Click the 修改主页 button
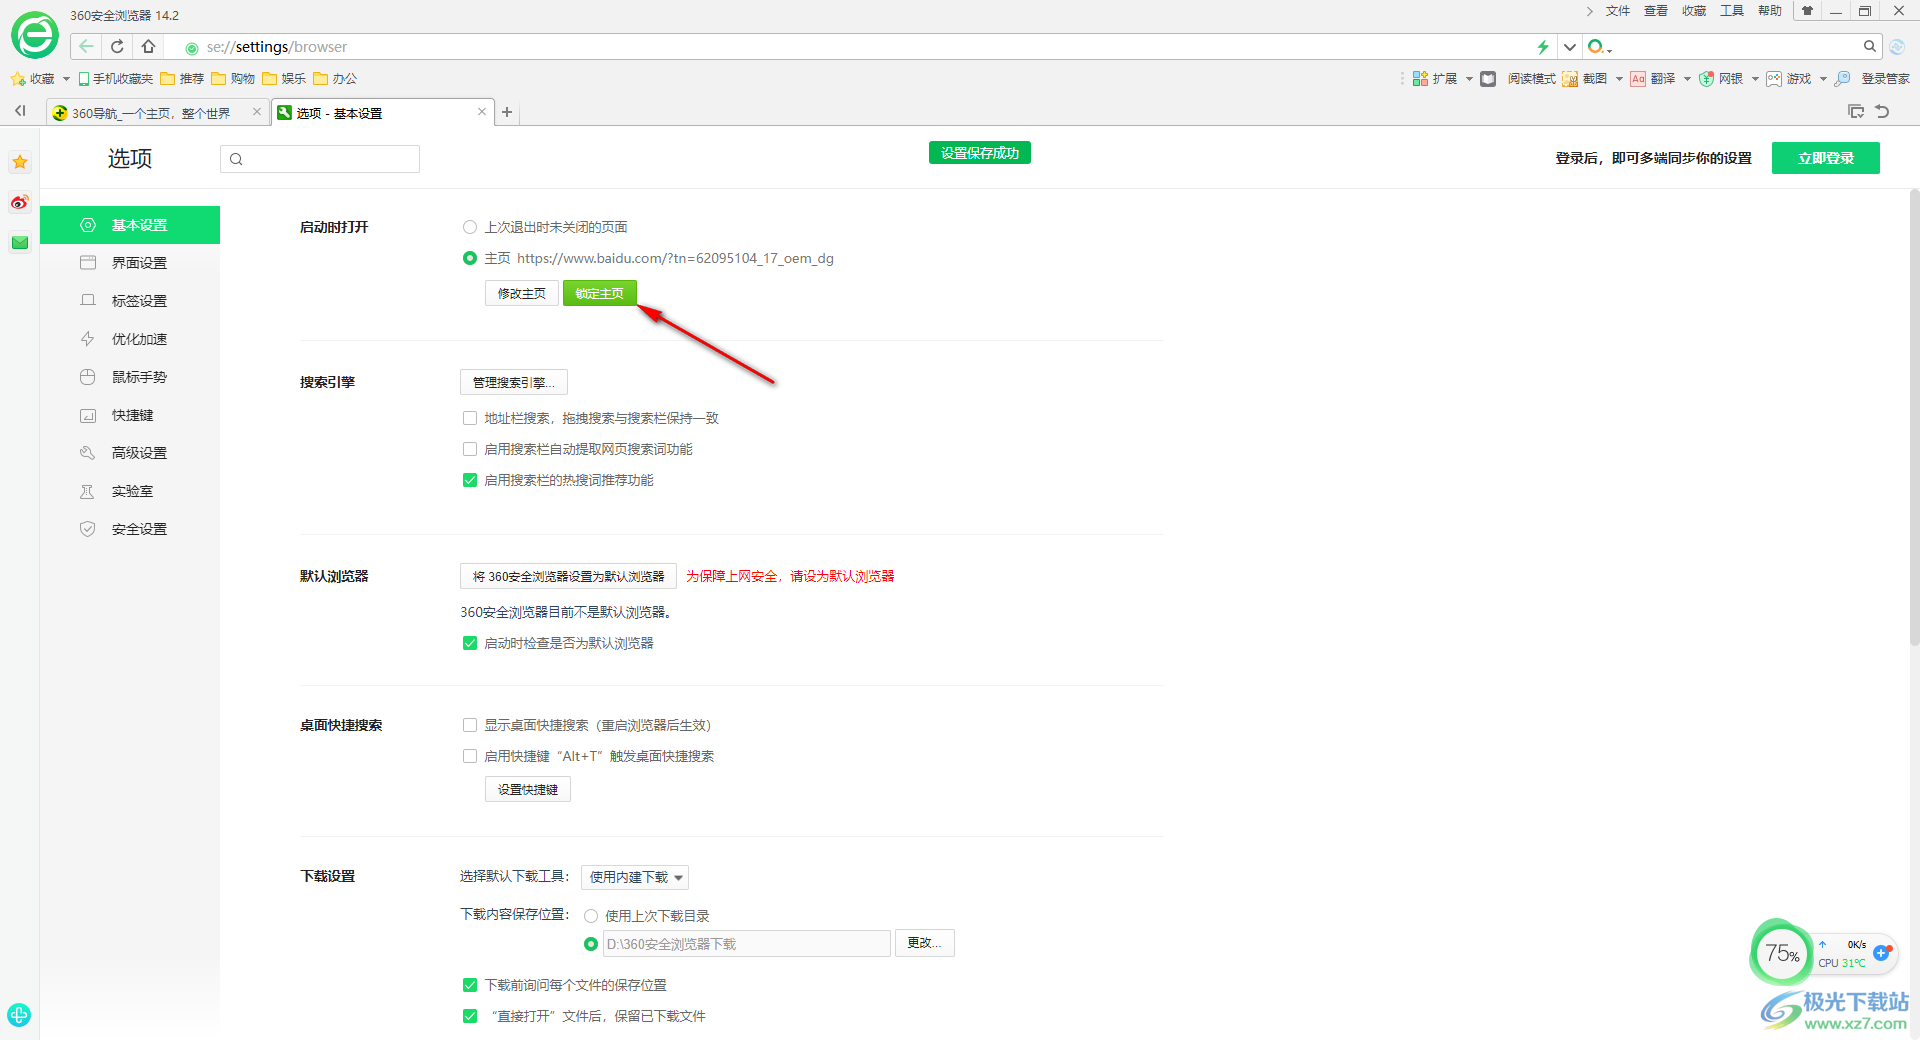1920x1040 pixels. [522, 293]
